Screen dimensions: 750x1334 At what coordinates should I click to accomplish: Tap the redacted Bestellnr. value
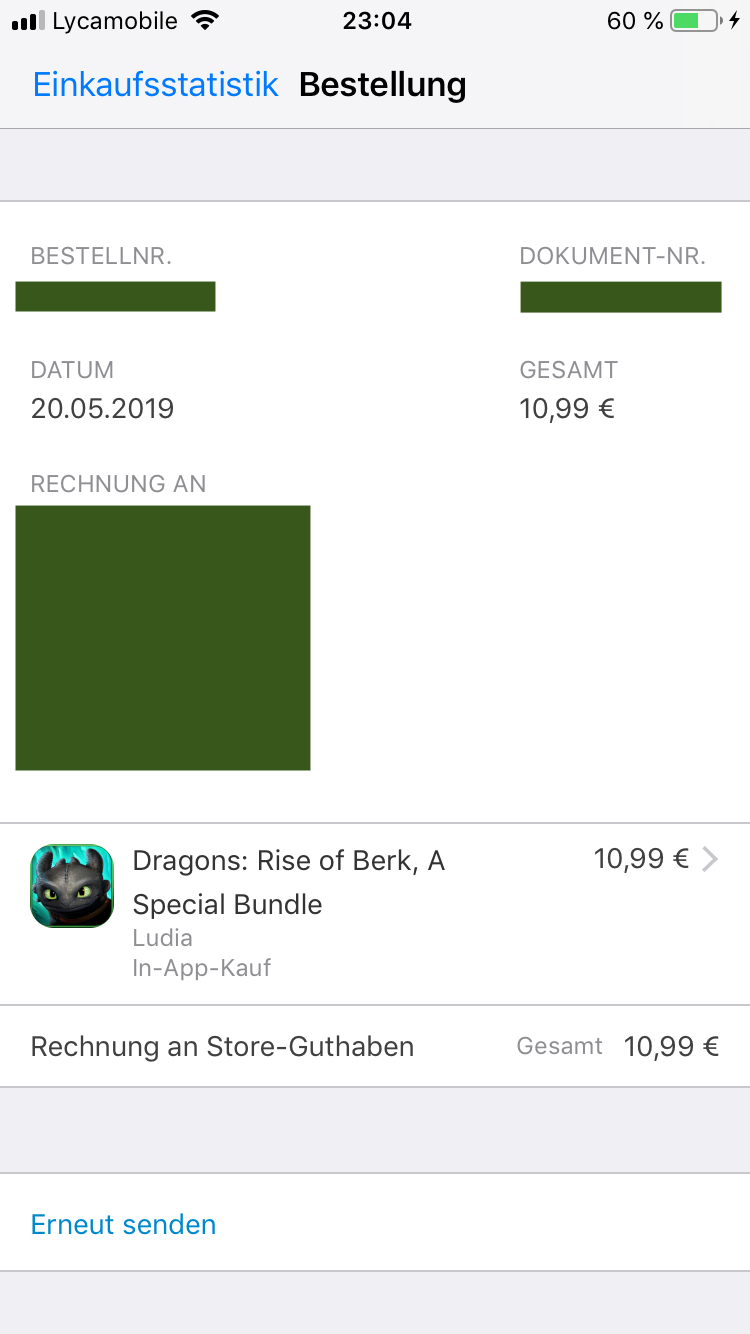click(x=115, y=297)
